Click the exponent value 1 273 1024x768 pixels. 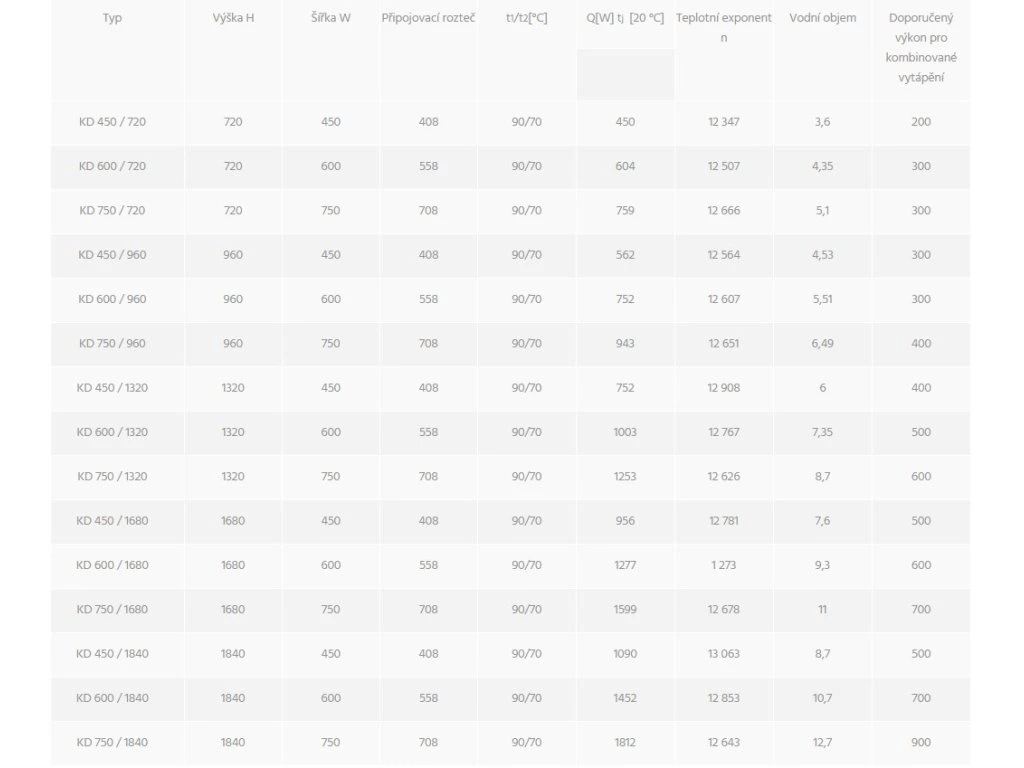pos(724,565)
